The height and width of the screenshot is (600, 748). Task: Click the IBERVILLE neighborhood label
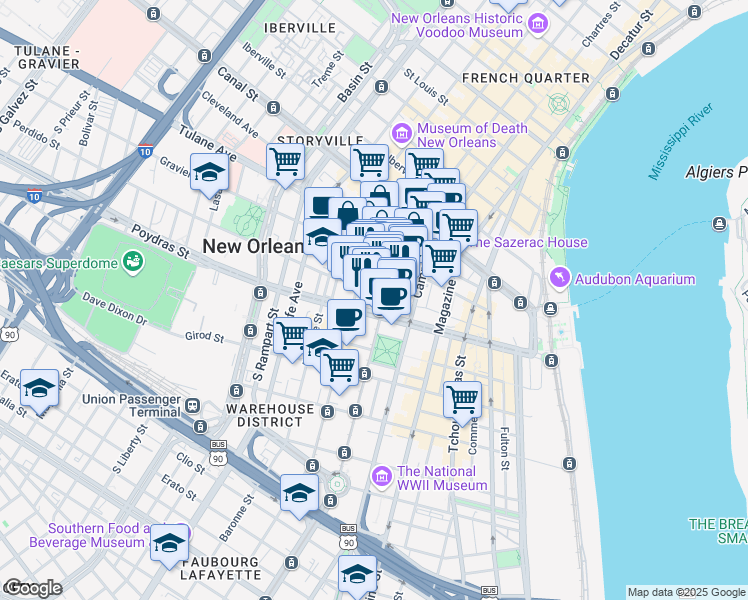[x=300, y=28]
